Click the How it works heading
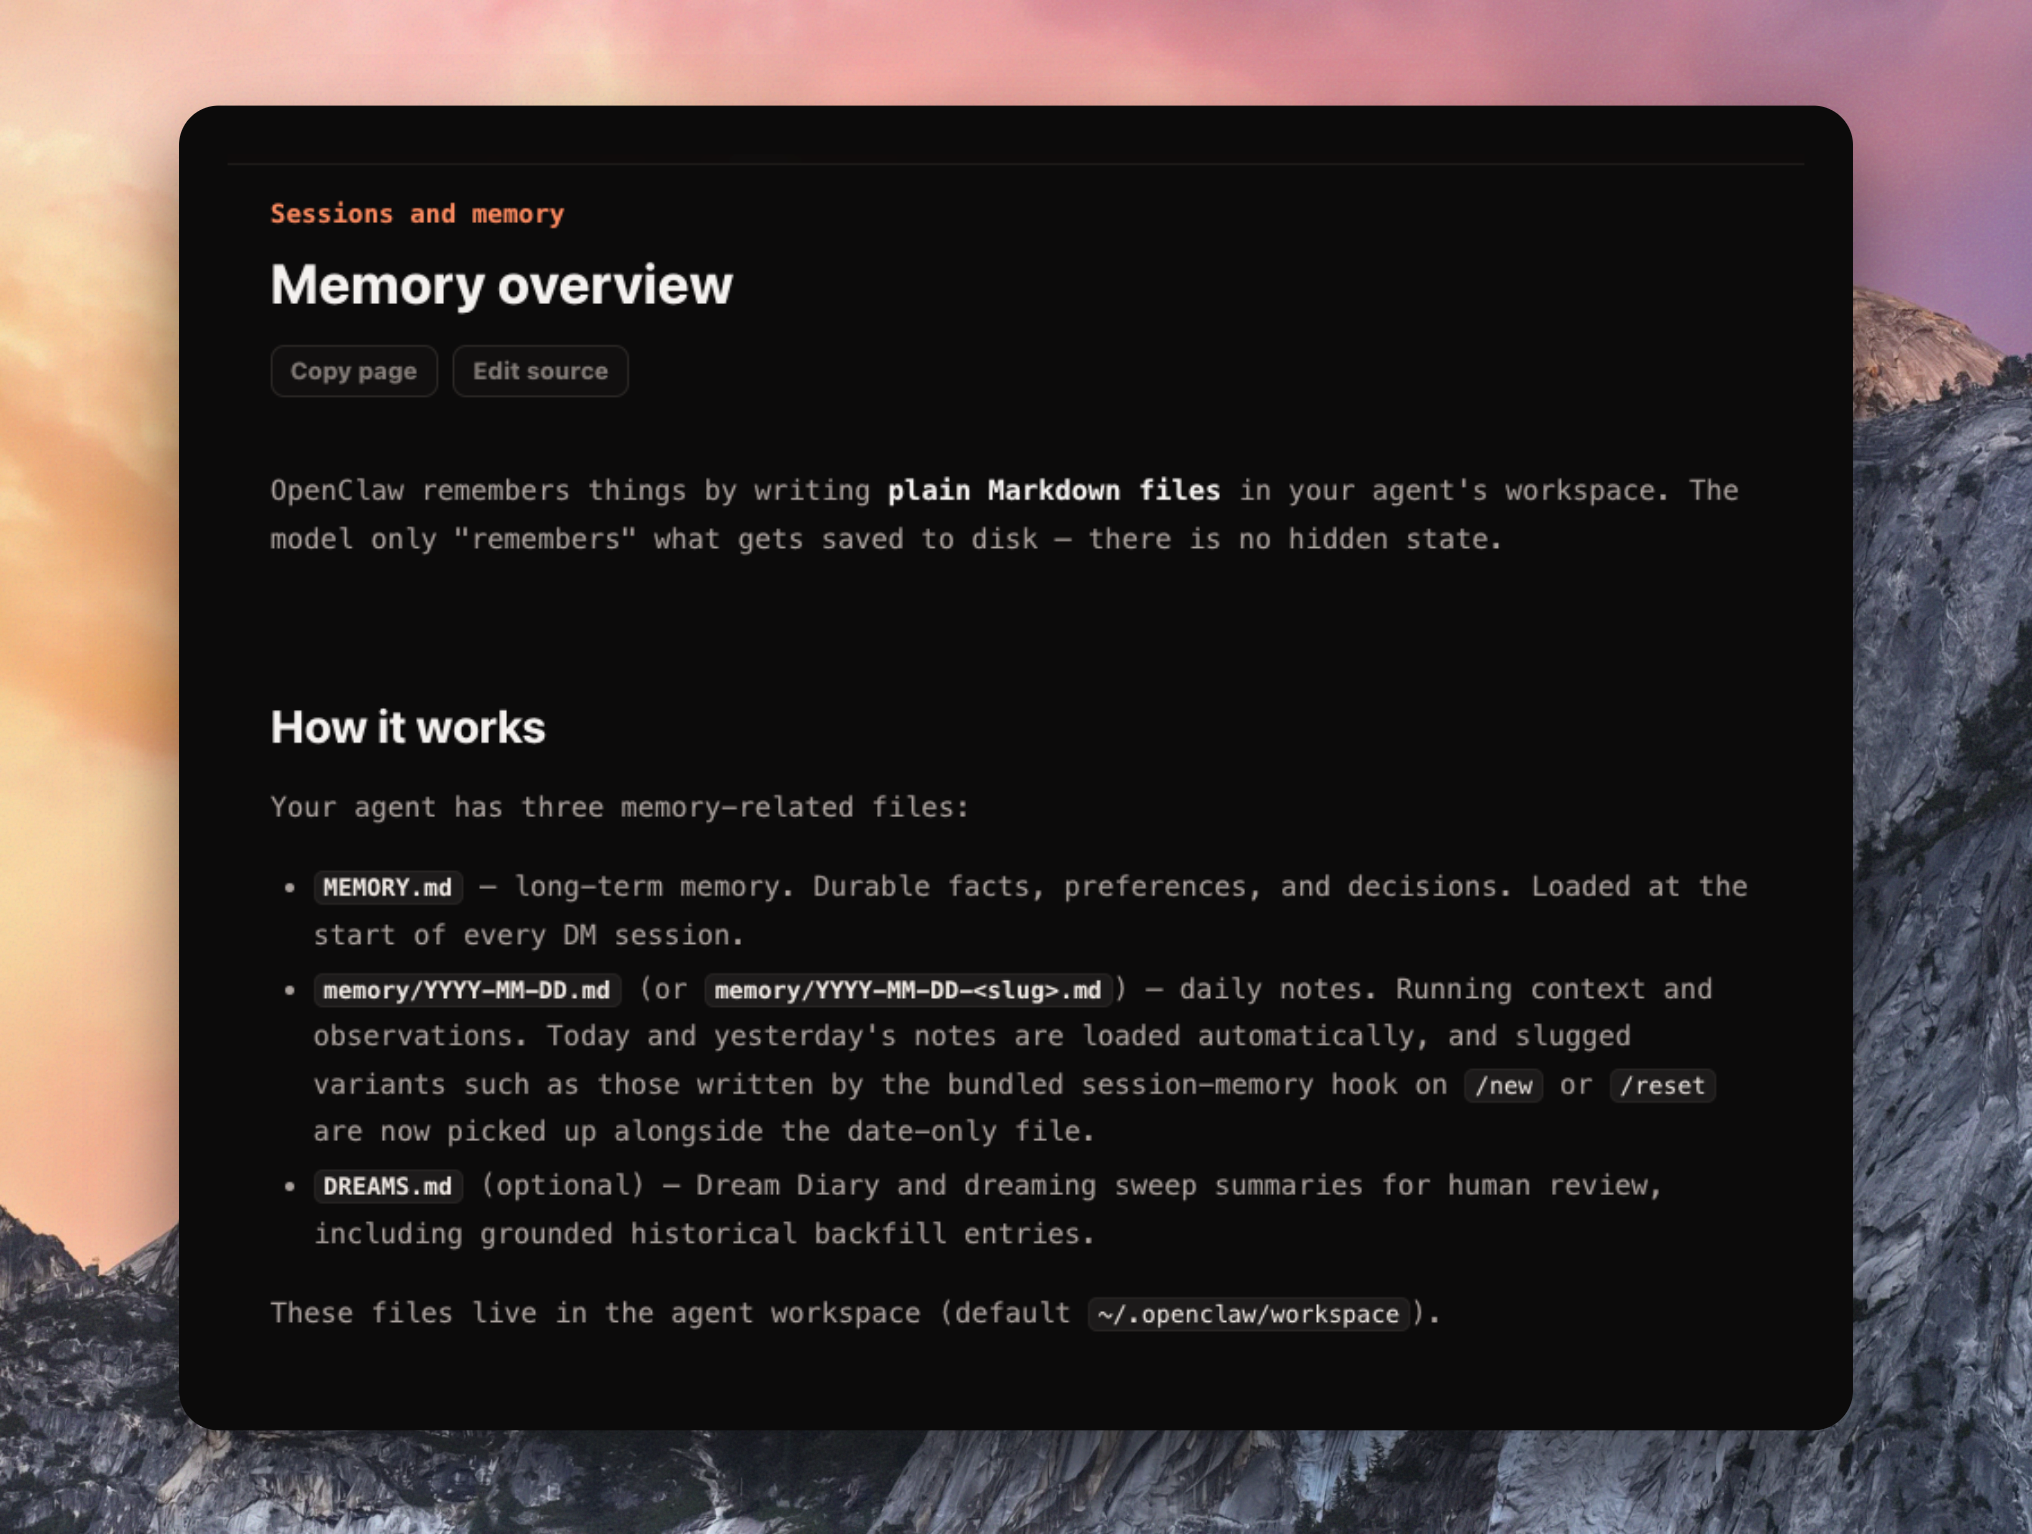2032x1534 pixels. 408,727
